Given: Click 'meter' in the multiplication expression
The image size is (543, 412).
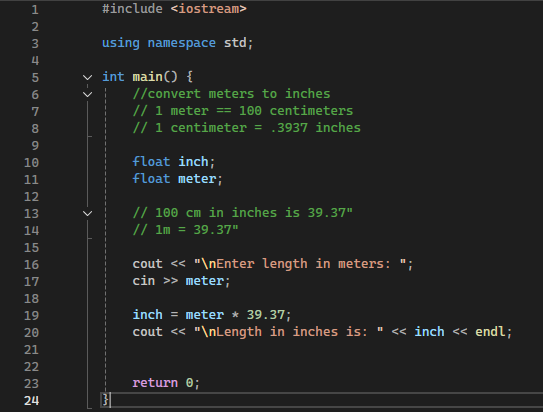Looking at the screenshot, I should pos(205,315).
